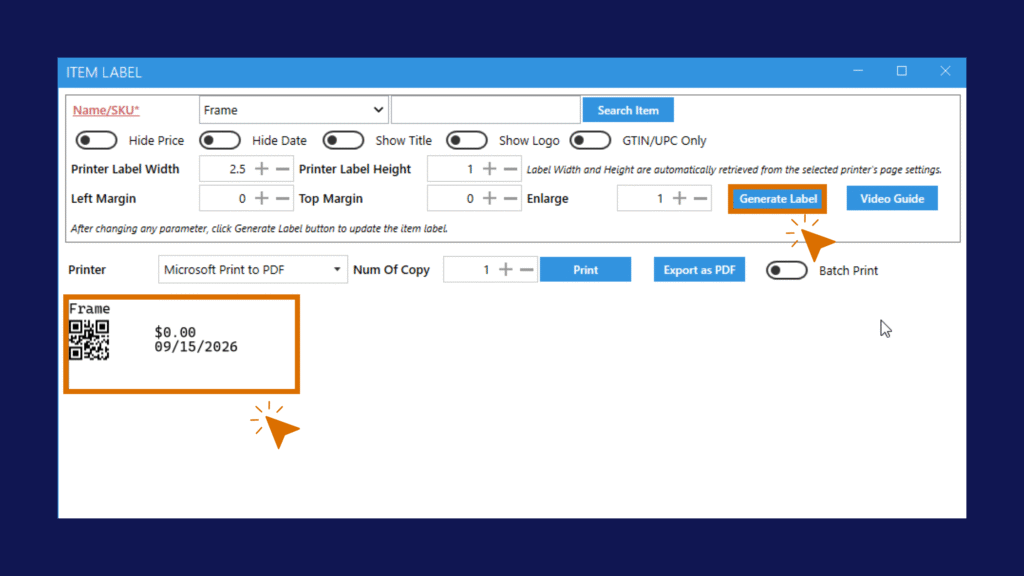
Task: Increase Printer Label Height with plus icon
Action: pos(489,169)
